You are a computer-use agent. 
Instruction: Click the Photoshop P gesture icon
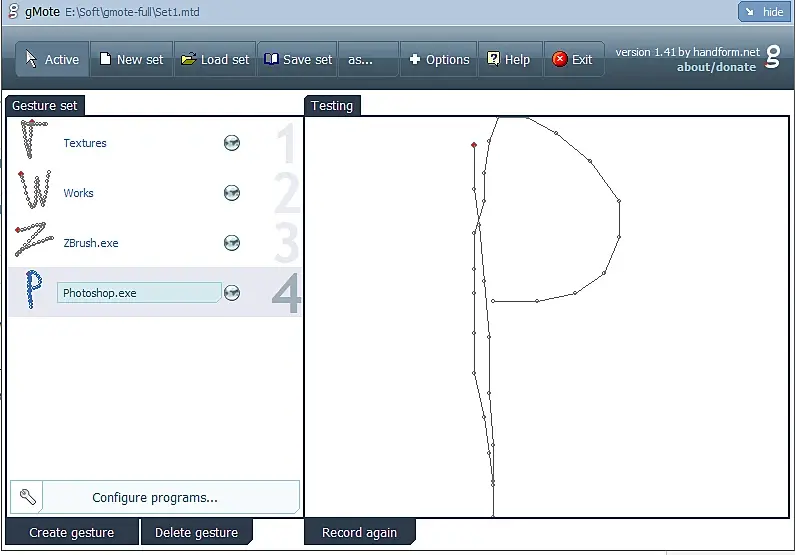[x=33, y=289]
